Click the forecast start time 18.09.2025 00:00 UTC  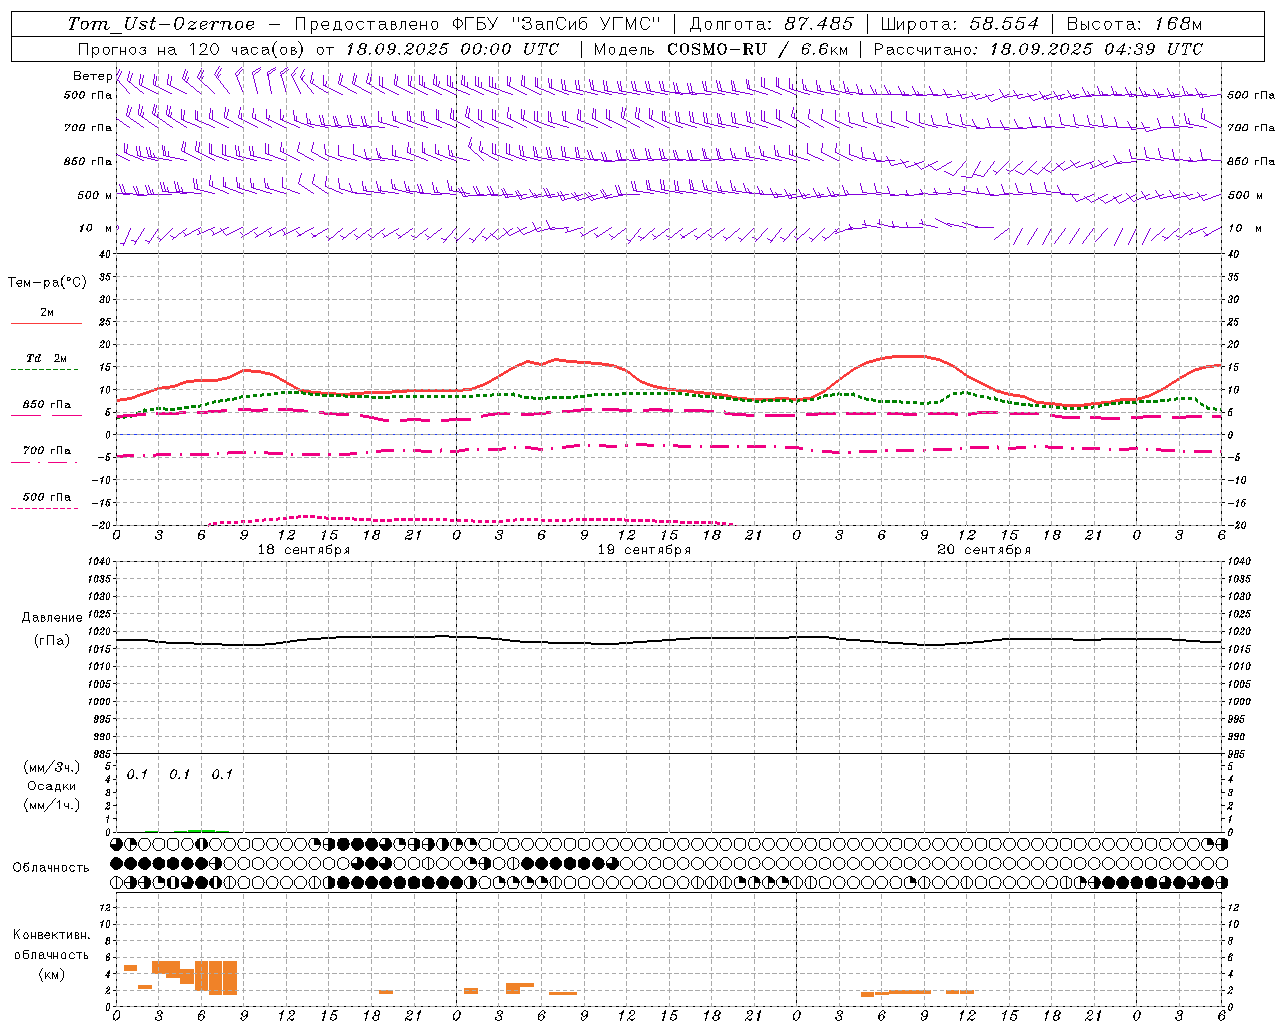(x=452, y=49)
